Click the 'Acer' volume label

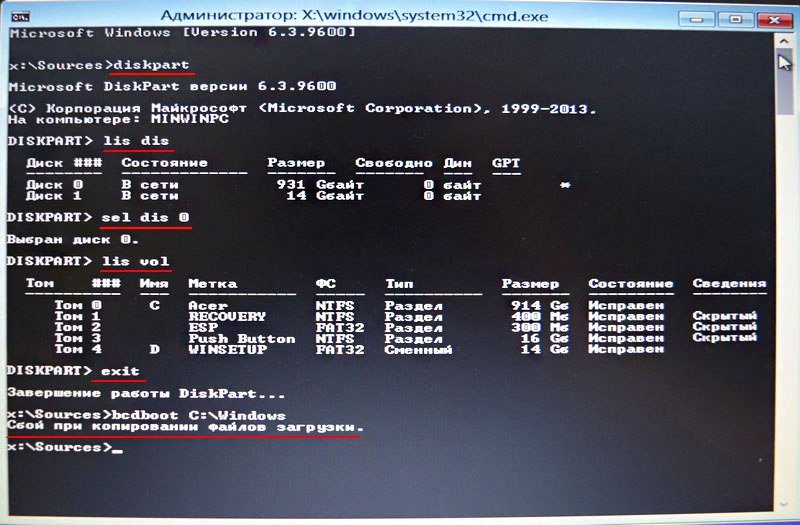click(x=208, y=306)
